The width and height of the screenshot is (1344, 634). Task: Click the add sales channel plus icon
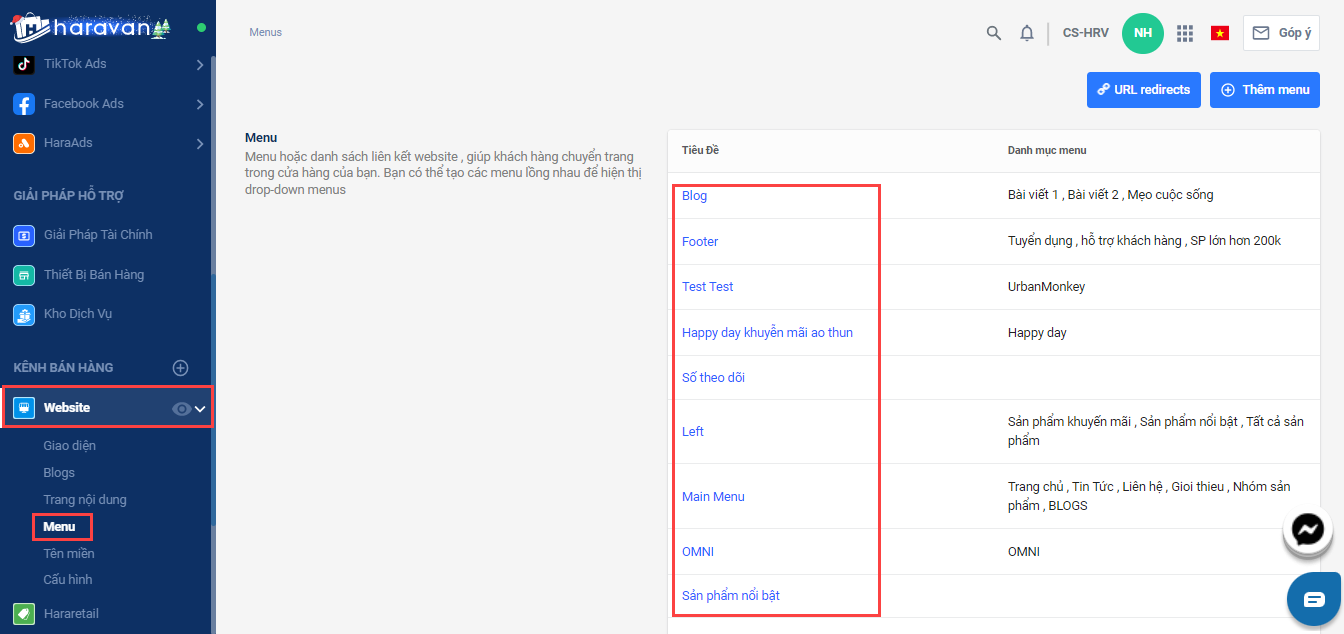tap(181, 368)
